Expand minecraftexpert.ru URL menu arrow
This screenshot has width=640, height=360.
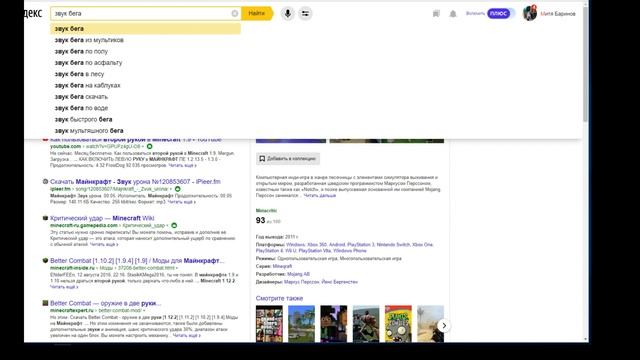(144, 311)
